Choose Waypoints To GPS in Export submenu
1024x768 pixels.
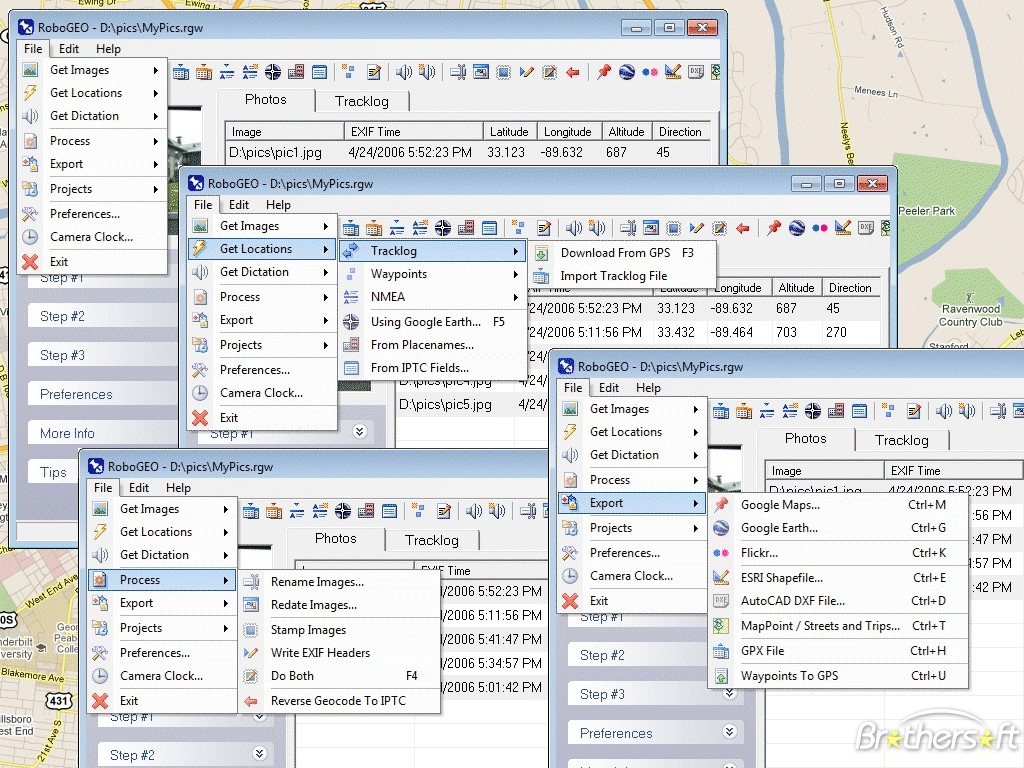click(x=839, y=676)
